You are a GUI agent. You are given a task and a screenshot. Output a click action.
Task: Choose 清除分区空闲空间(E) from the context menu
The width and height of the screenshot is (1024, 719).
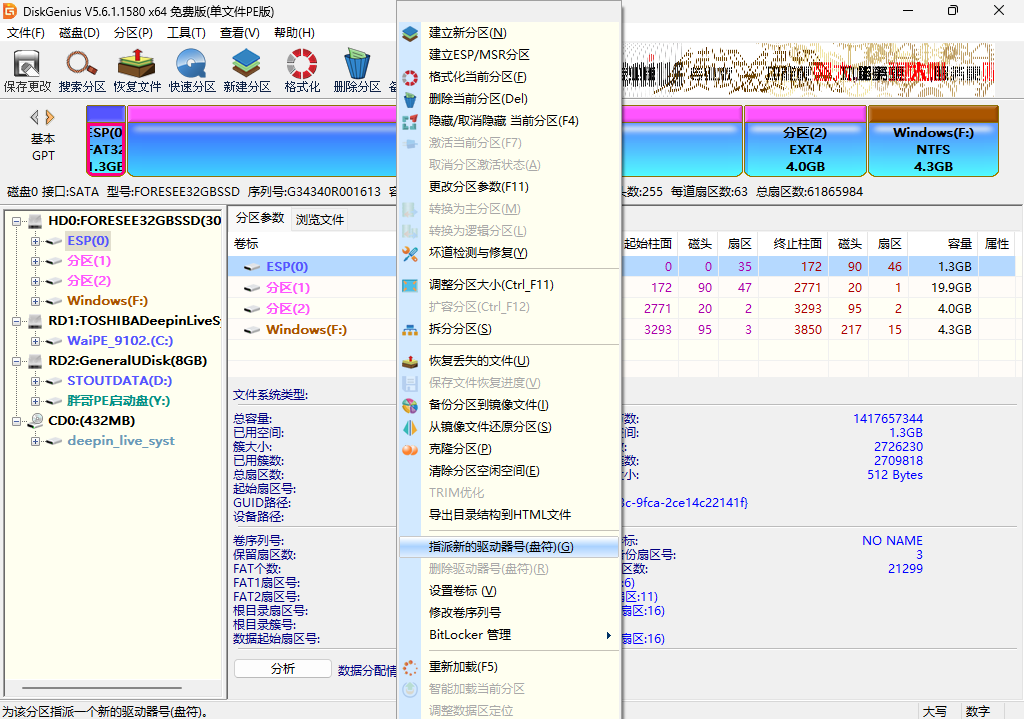(509, 471)
